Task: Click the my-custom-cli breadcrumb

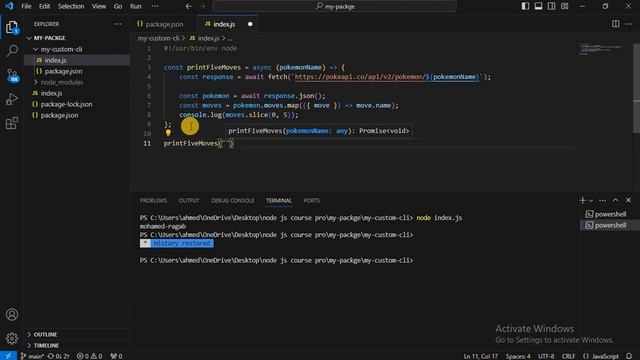Action: pos(158,38)
